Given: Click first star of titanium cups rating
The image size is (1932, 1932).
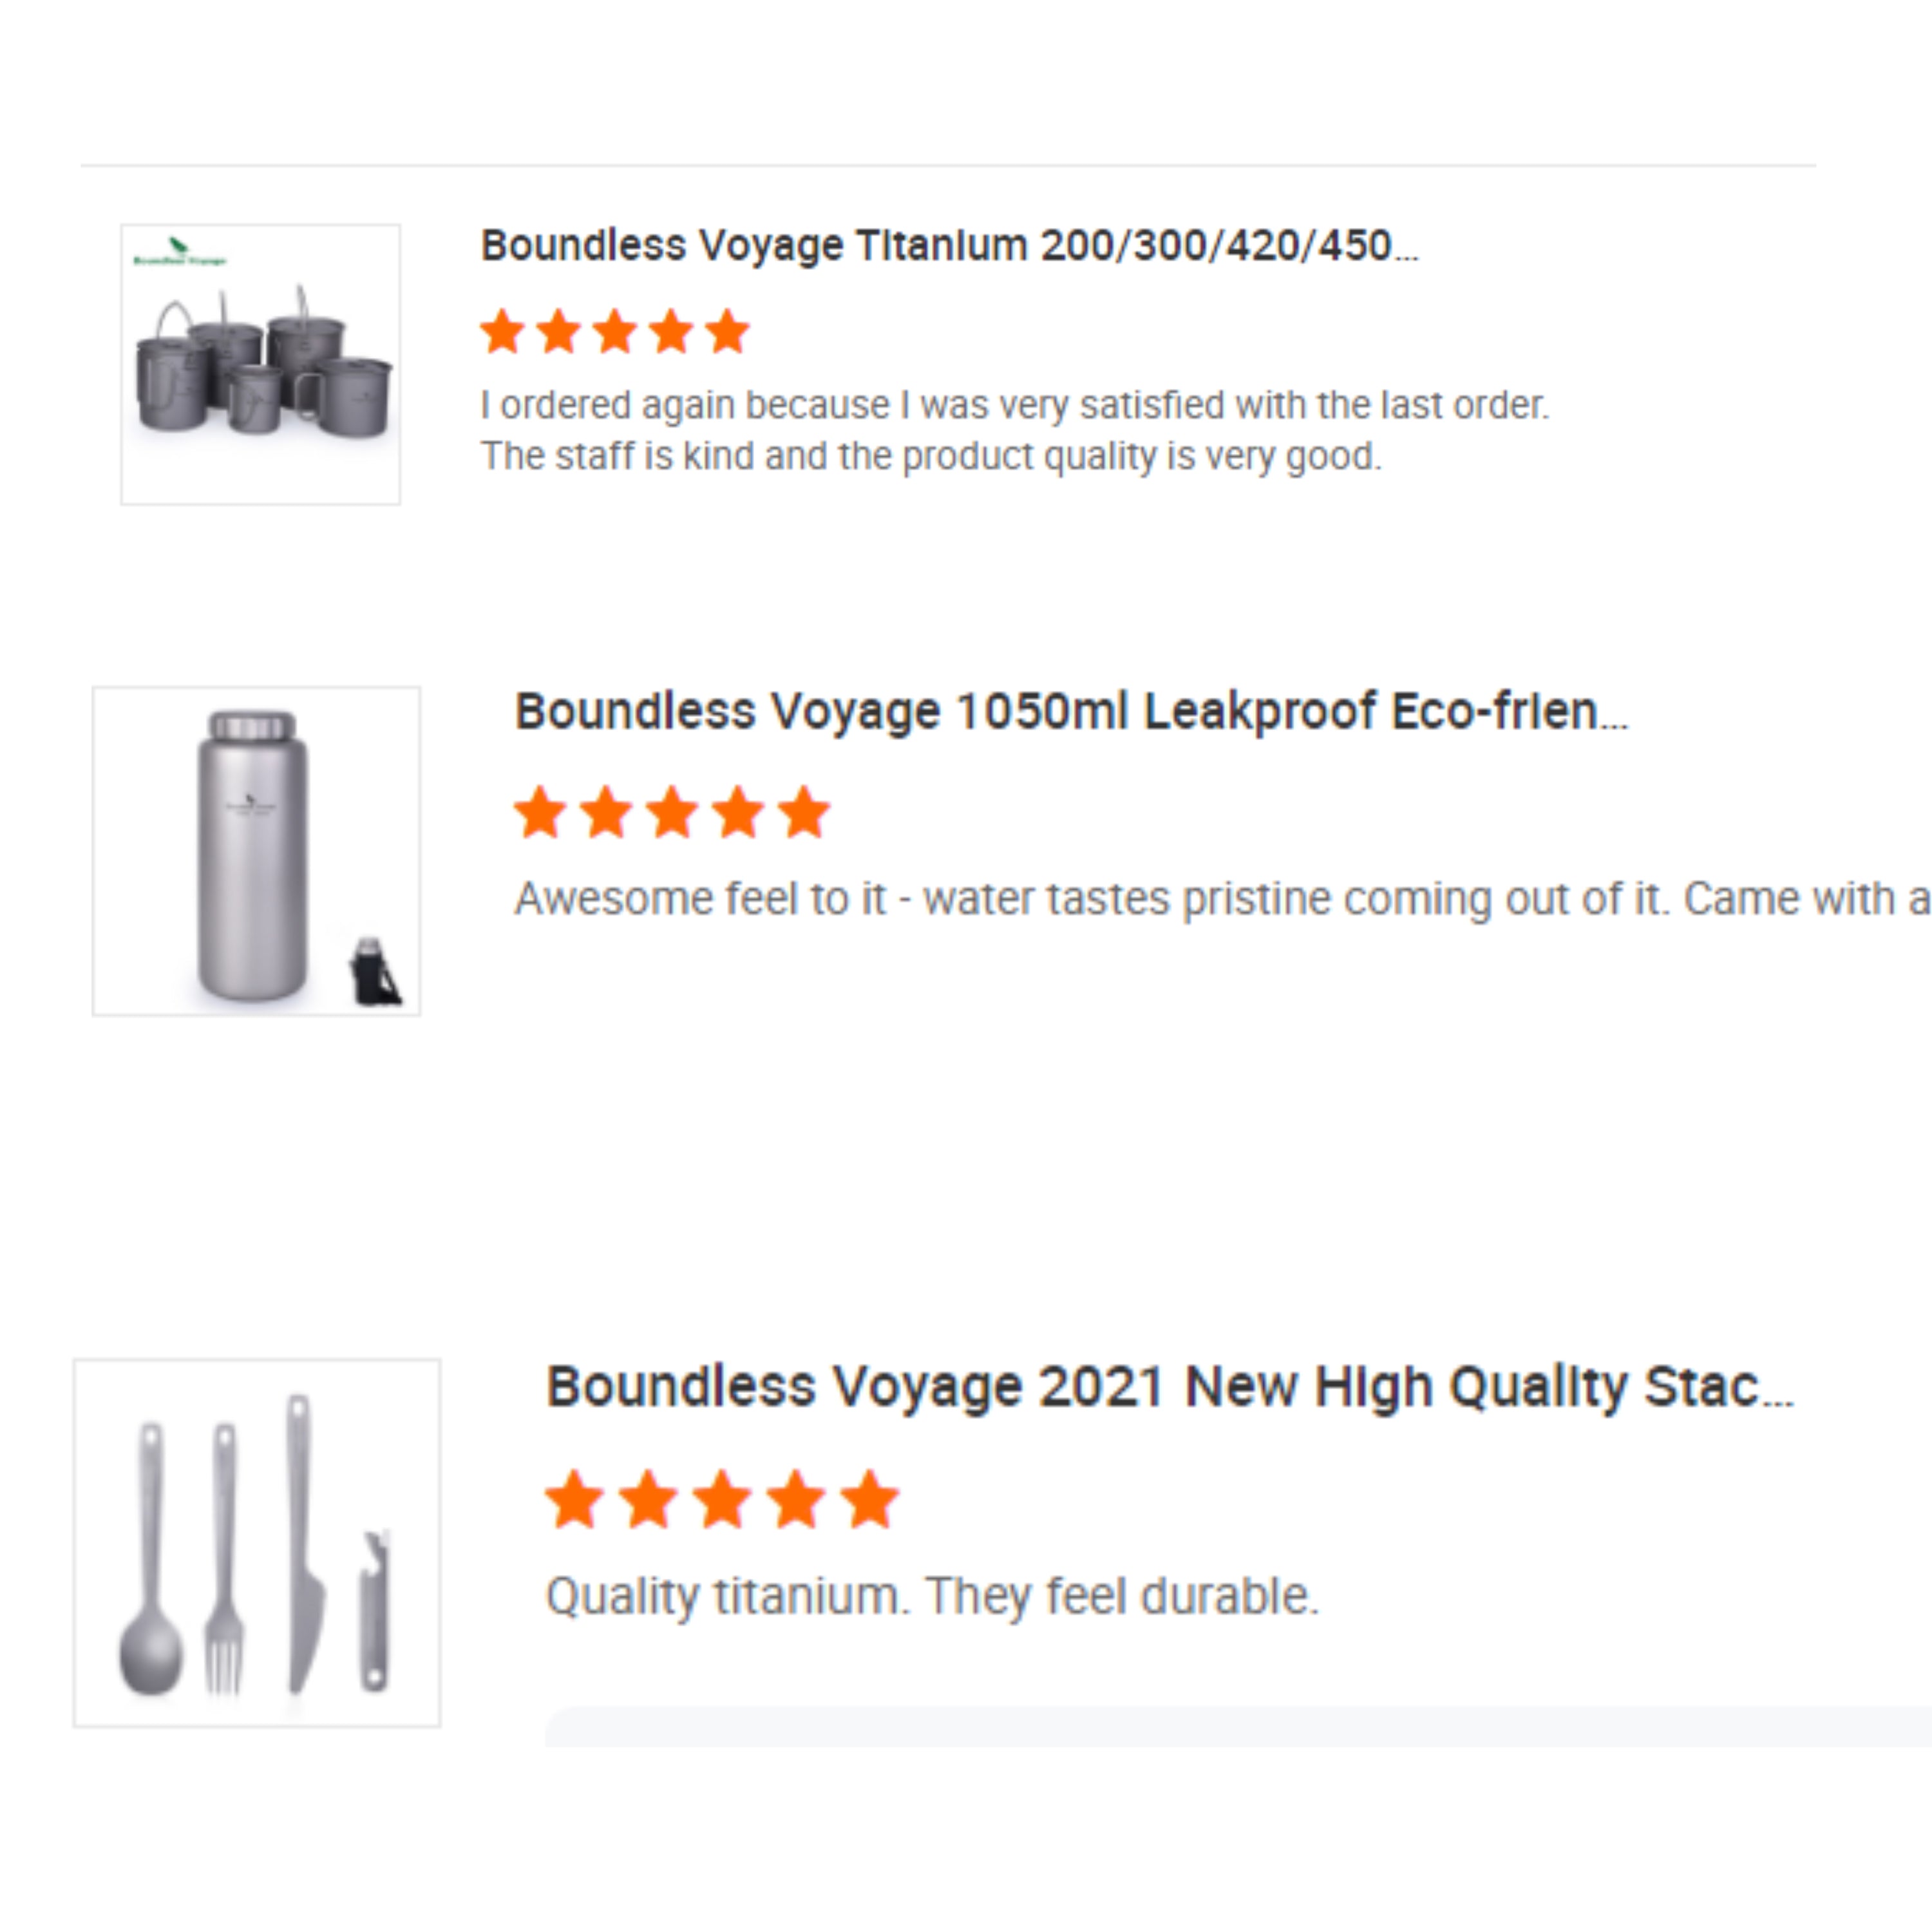Looking at the screenshot, I should coord(502,332).
